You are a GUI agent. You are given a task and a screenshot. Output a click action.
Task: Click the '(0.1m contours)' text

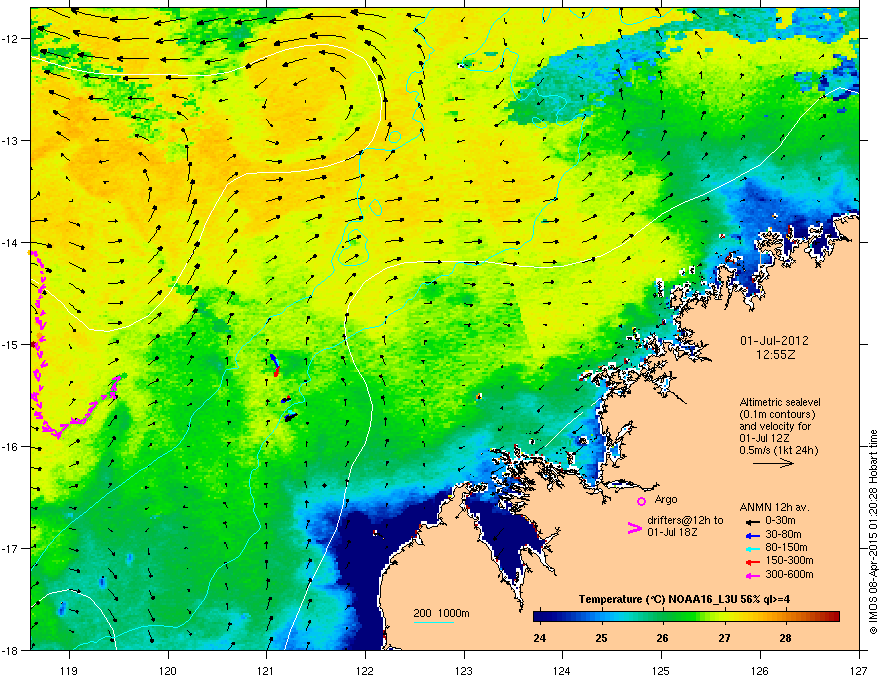coord(777,414)
